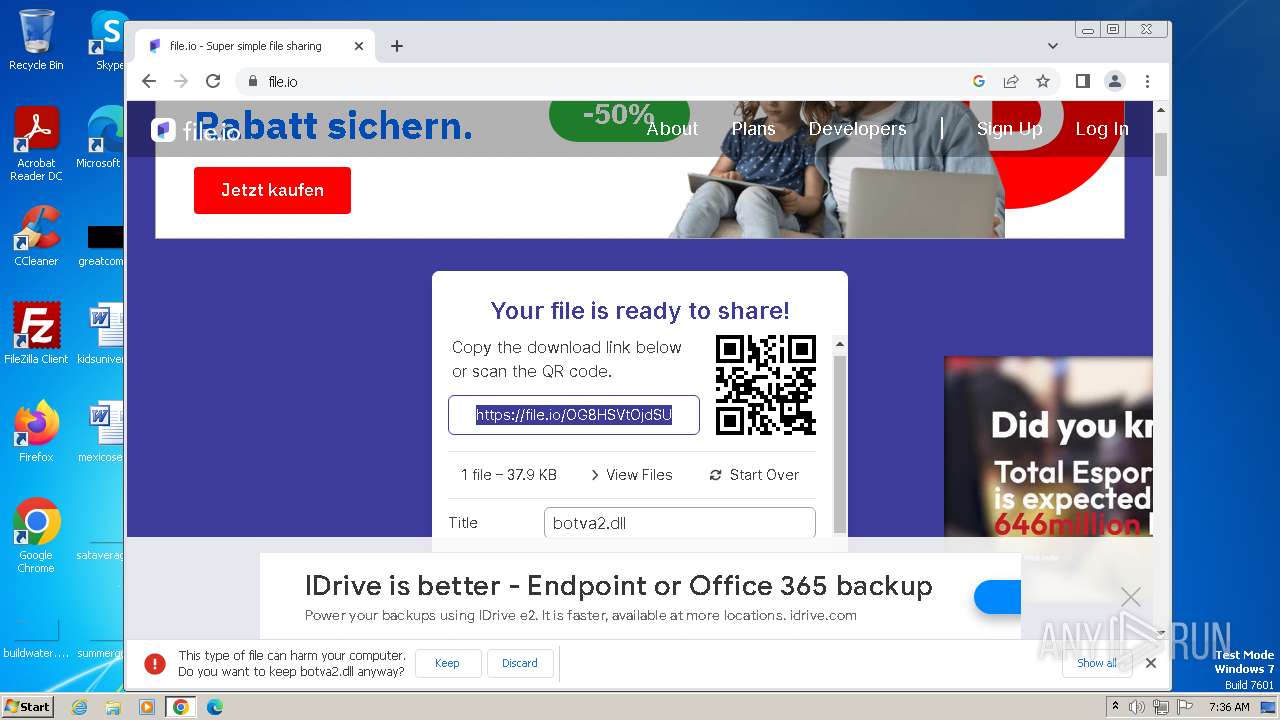Open File Explorer from taskbar

[113, 707]
